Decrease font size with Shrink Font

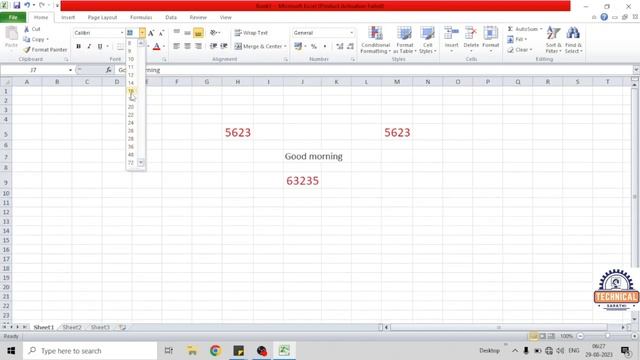click(x=161, y=33)
